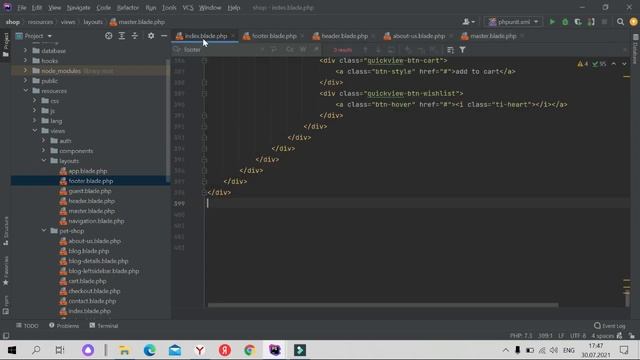Click UTF-8 encoding in status bar

pyautogui.click(x=578, y=336)
